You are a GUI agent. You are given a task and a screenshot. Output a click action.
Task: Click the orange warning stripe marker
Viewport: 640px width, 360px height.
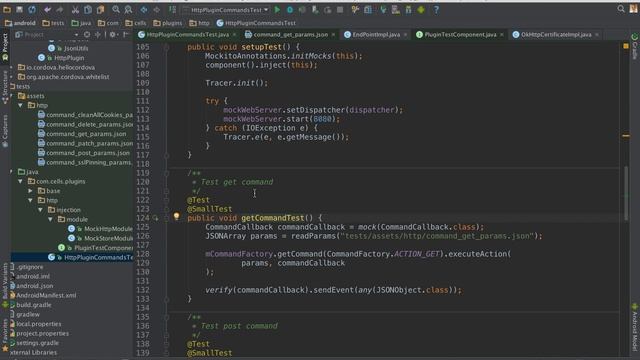point(626,136)
